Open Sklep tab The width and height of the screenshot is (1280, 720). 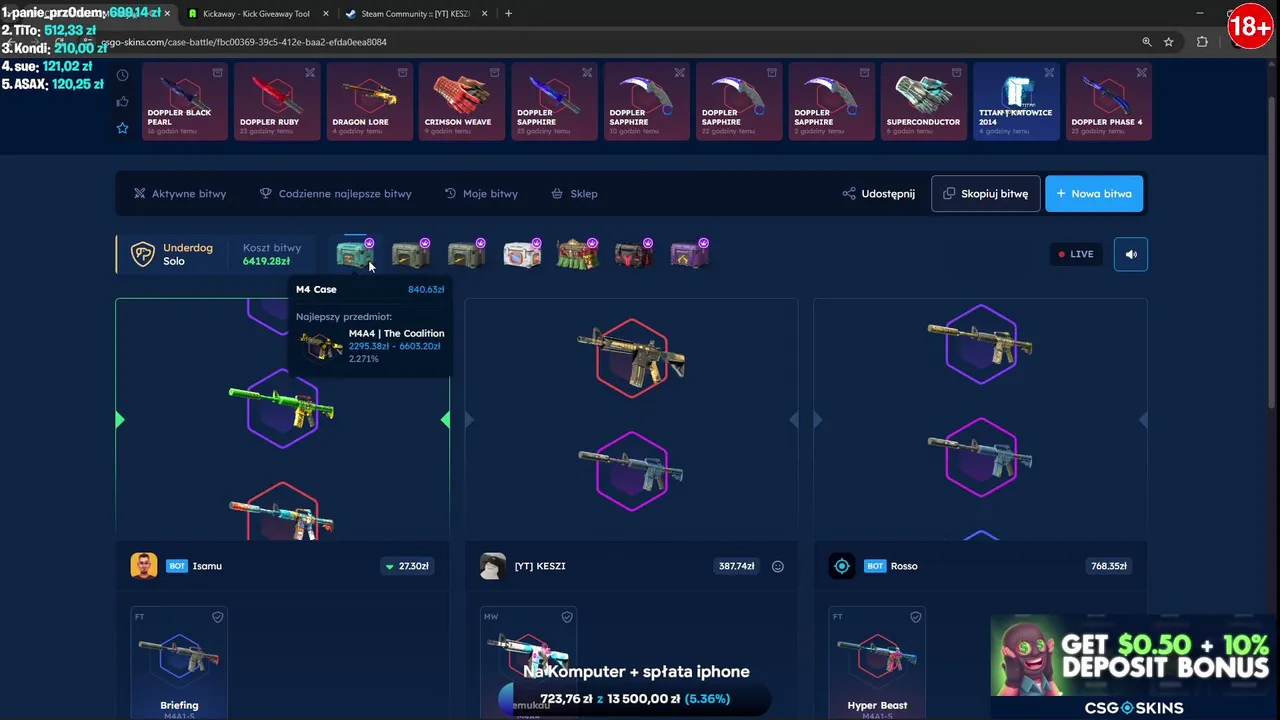[x=574, y=193]
